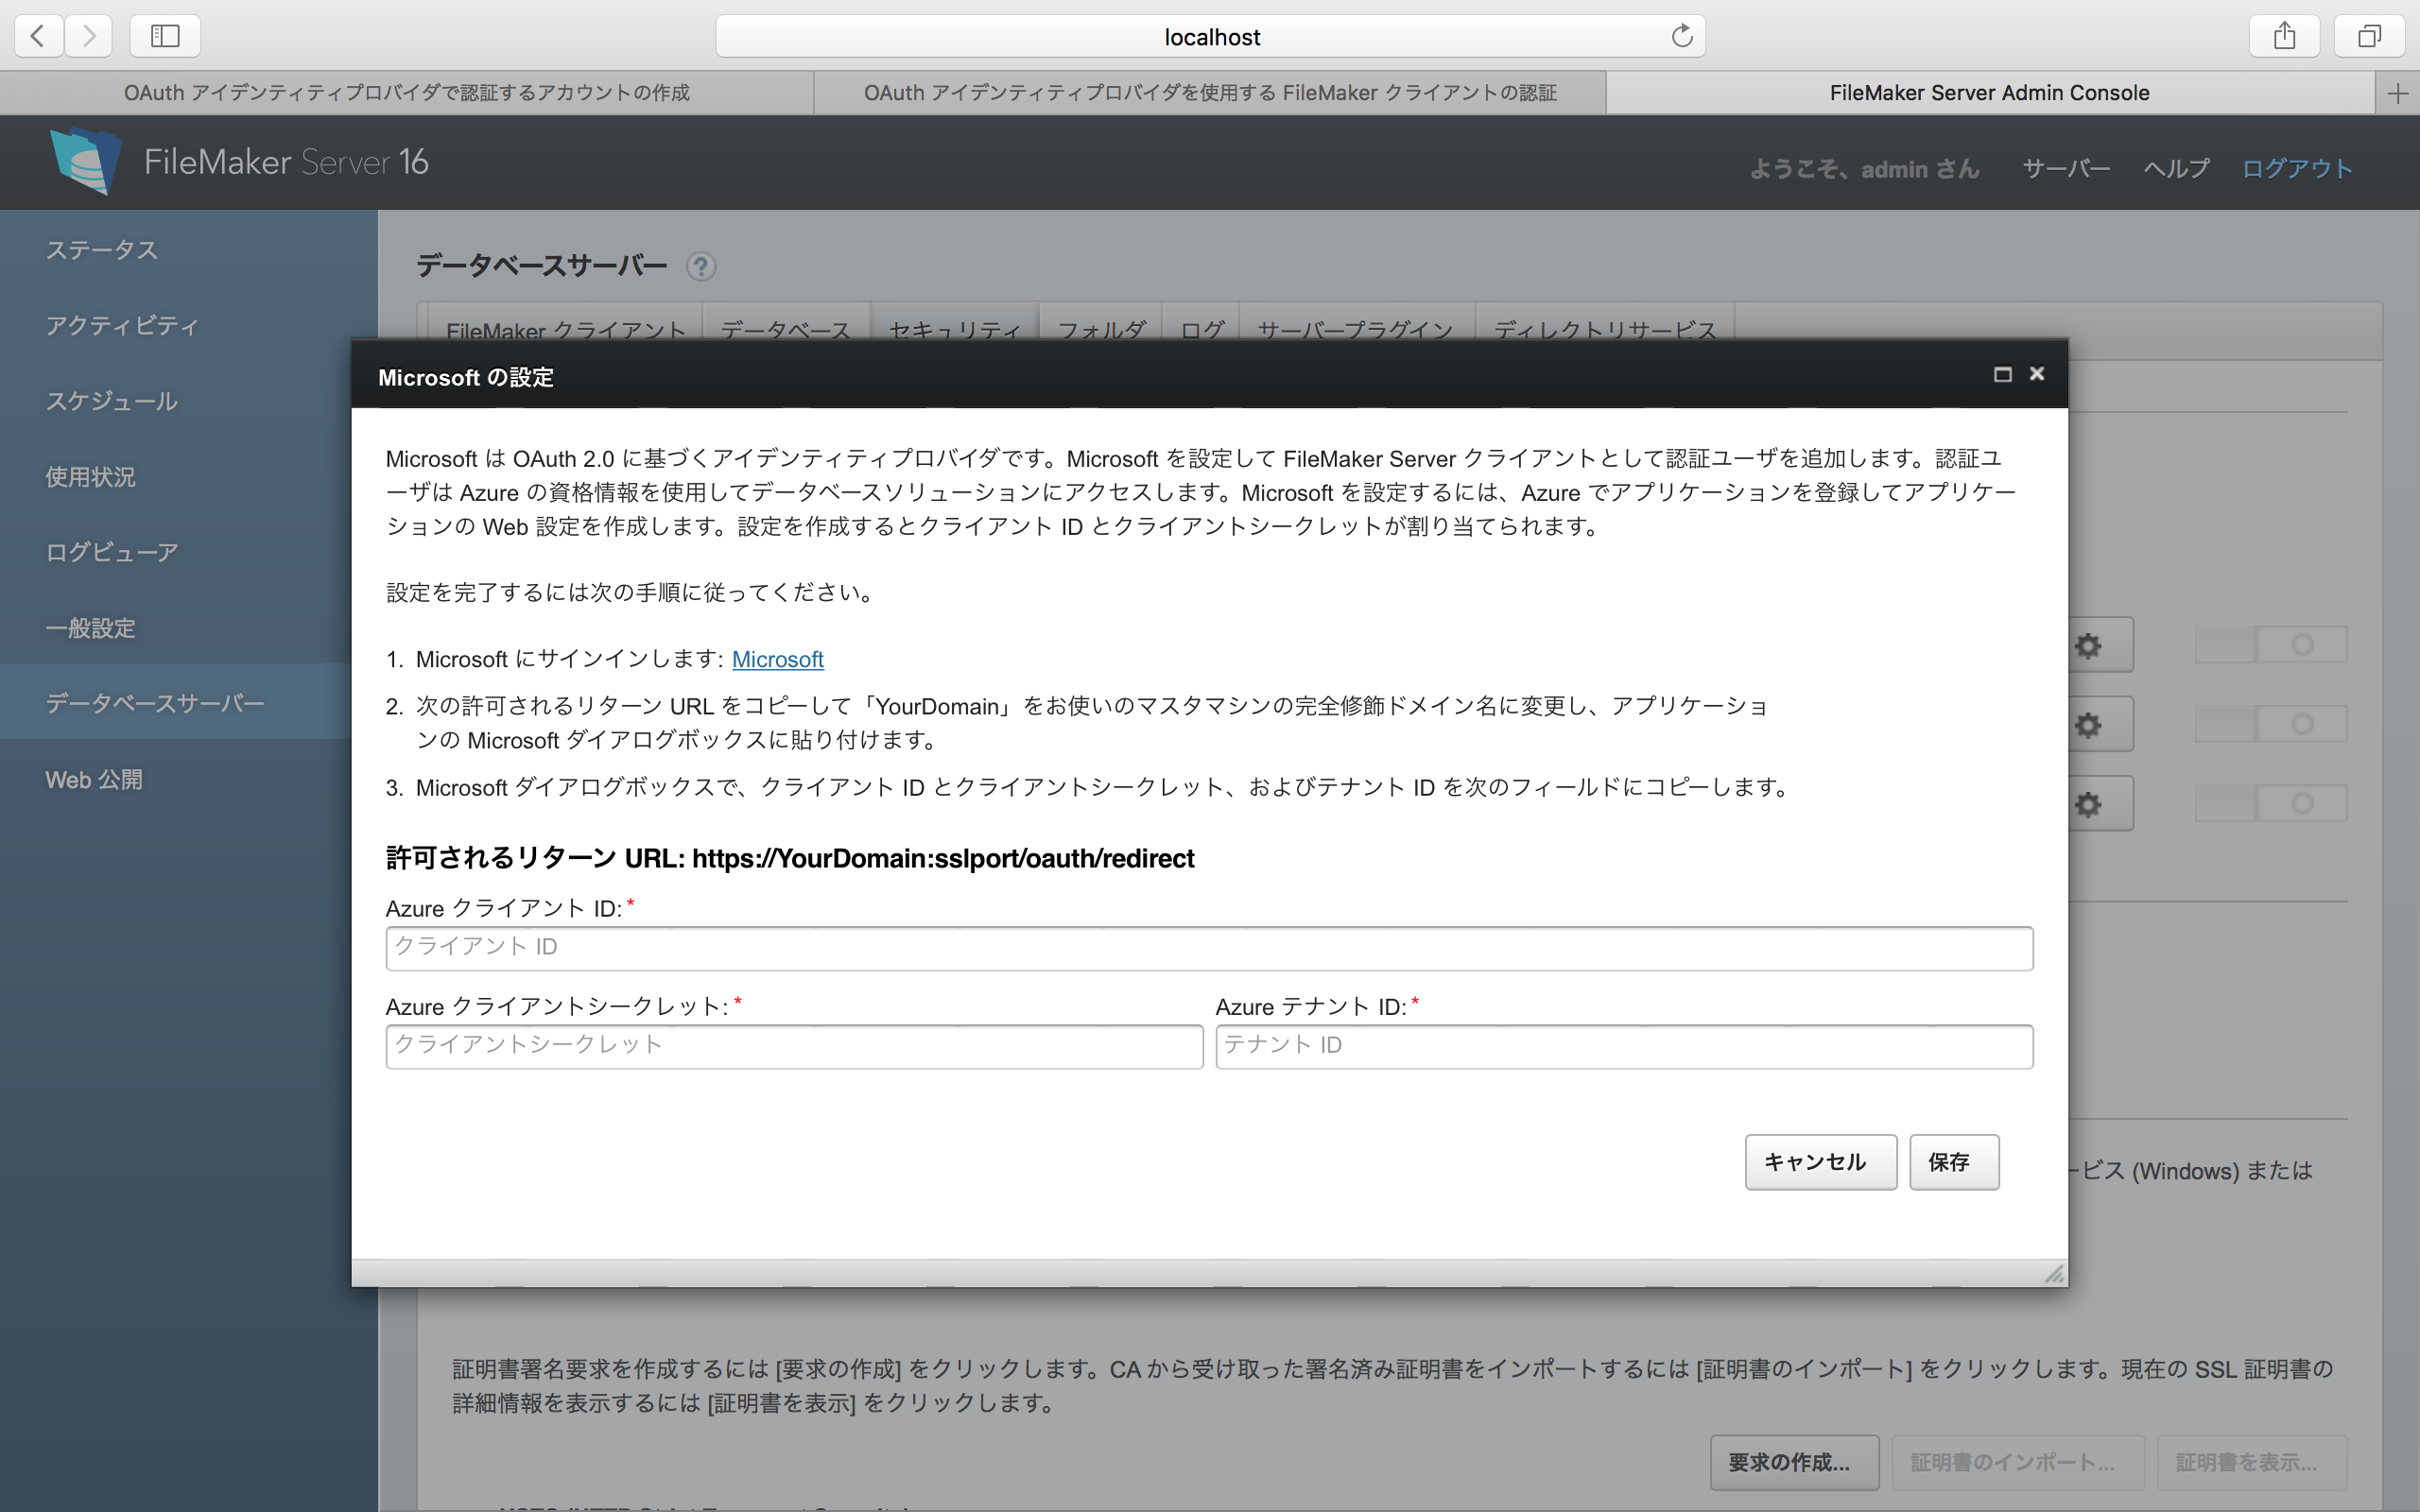The height and width of the screenshot is (1512, 2420).
Task: Click the 証明書を表示... button
Action: click(x=2250, y=1462)
